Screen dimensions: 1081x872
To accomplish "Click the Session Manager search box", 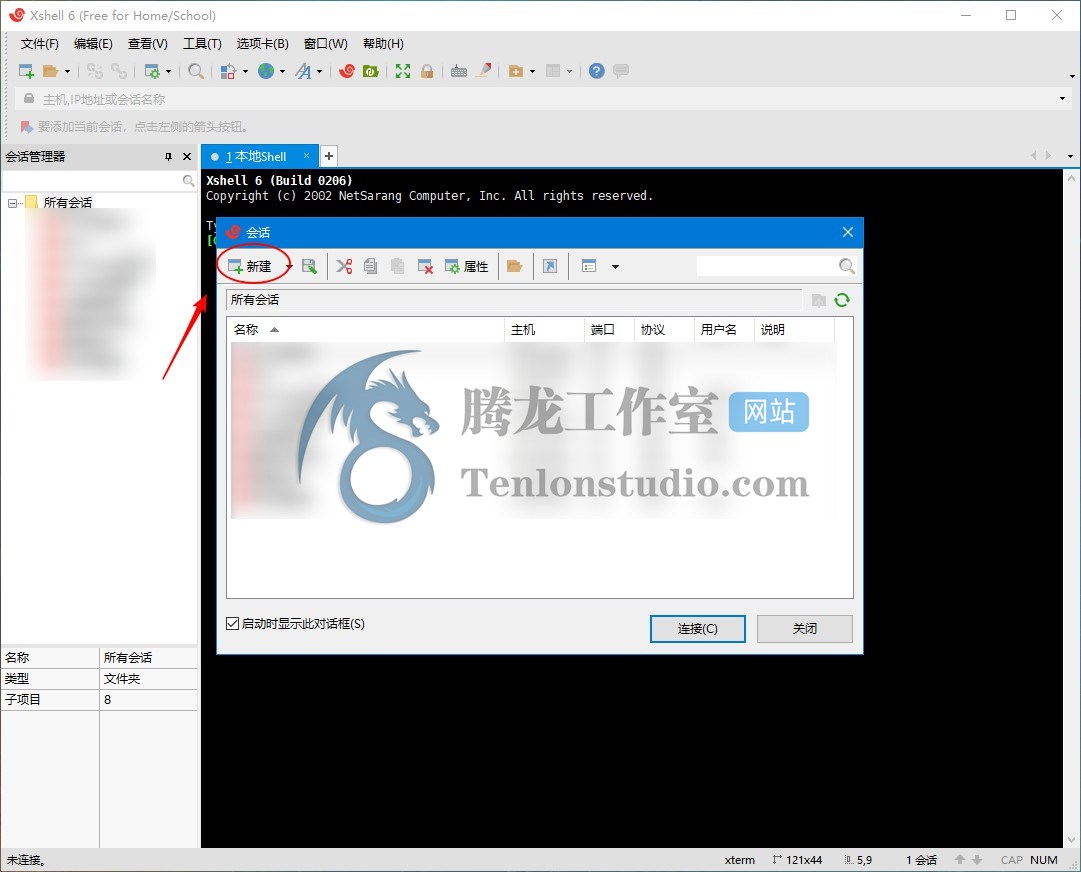I will (x=92, y=181).
